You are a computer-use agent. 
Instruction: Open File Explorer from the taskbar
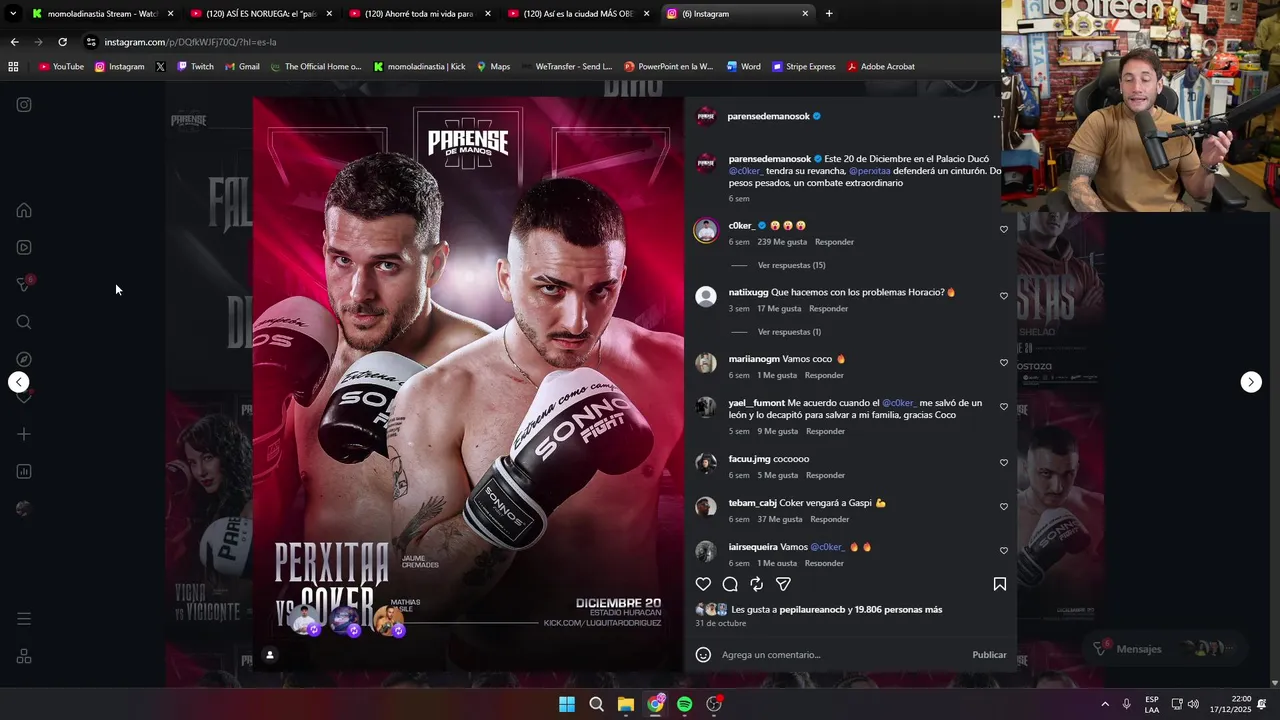click(x=625, y=704)
